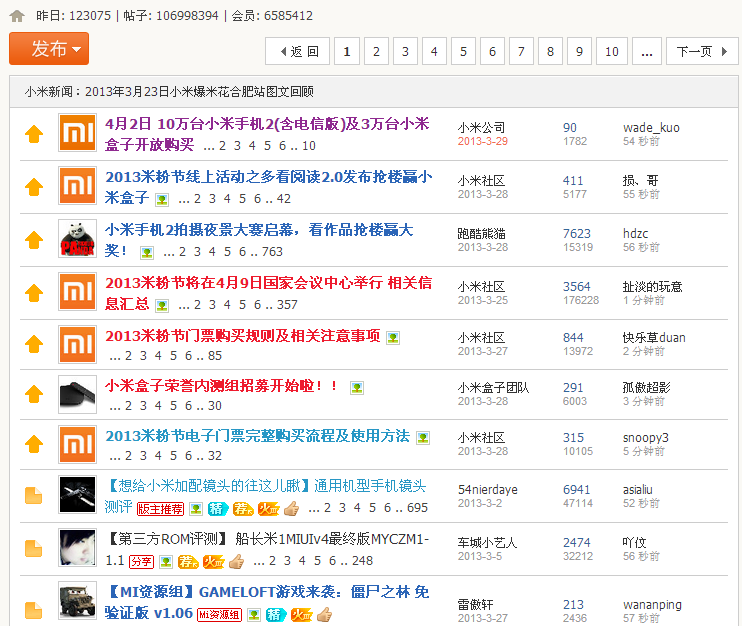This screenshot has height=626, width=742.
Task: Open thread 小米手机2拍摄夜景大赛启幕
Action: [x=259, y=240]
